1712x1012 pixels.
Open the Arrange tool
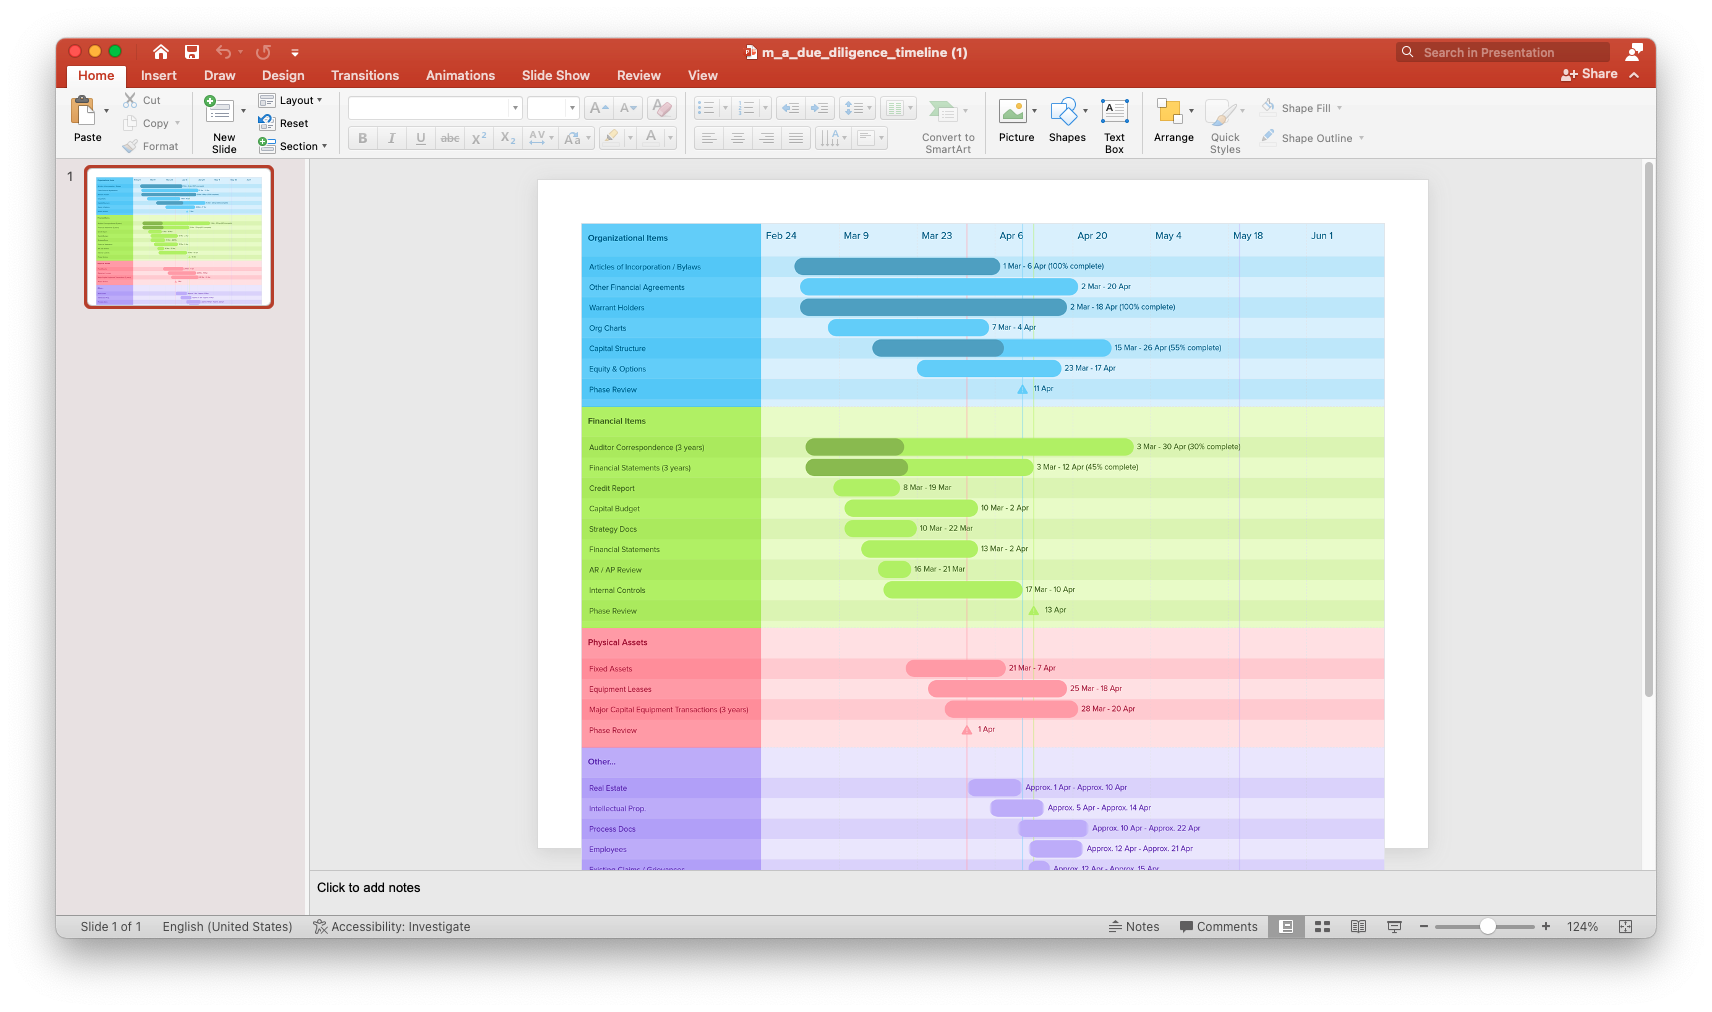click(1173, 121)
